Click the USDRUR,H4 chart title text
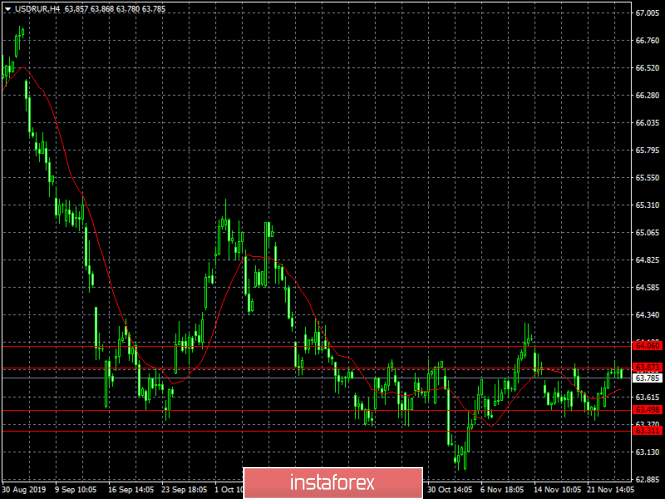The width and height of the screenshot is (665, 499). point(37,9)
